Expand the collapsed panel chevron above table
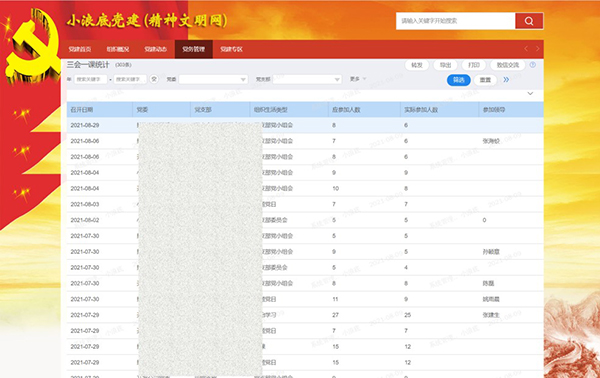 530,93
